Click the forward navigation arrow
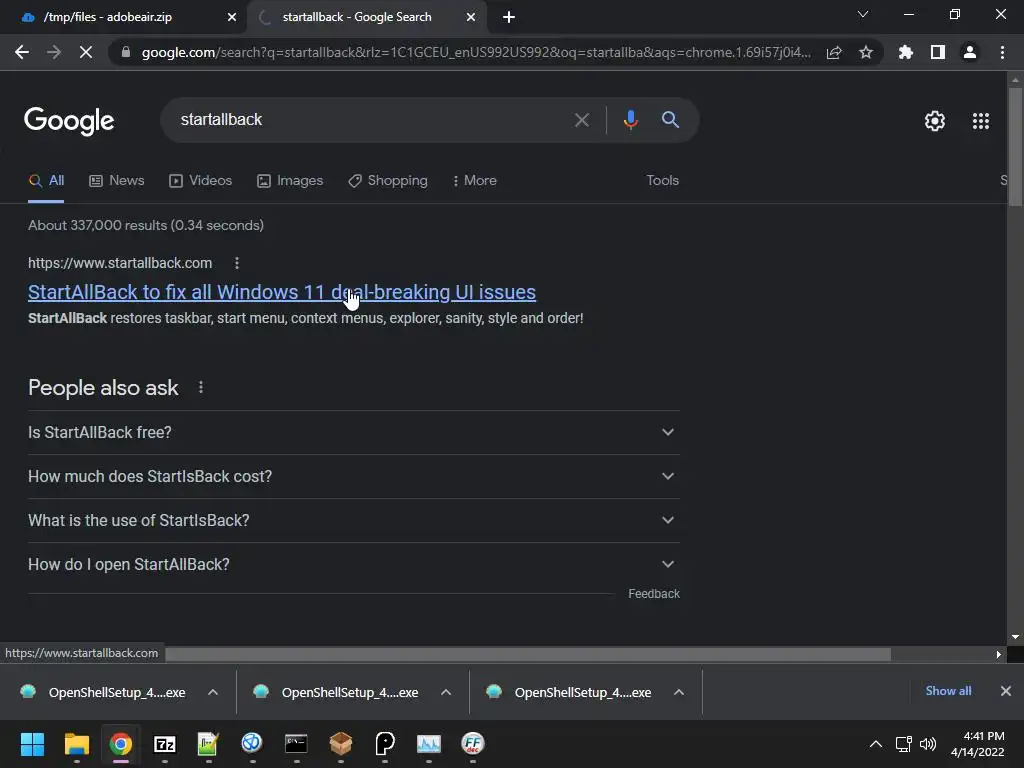This screenshot has width=1024, height=768. [54, 52]
